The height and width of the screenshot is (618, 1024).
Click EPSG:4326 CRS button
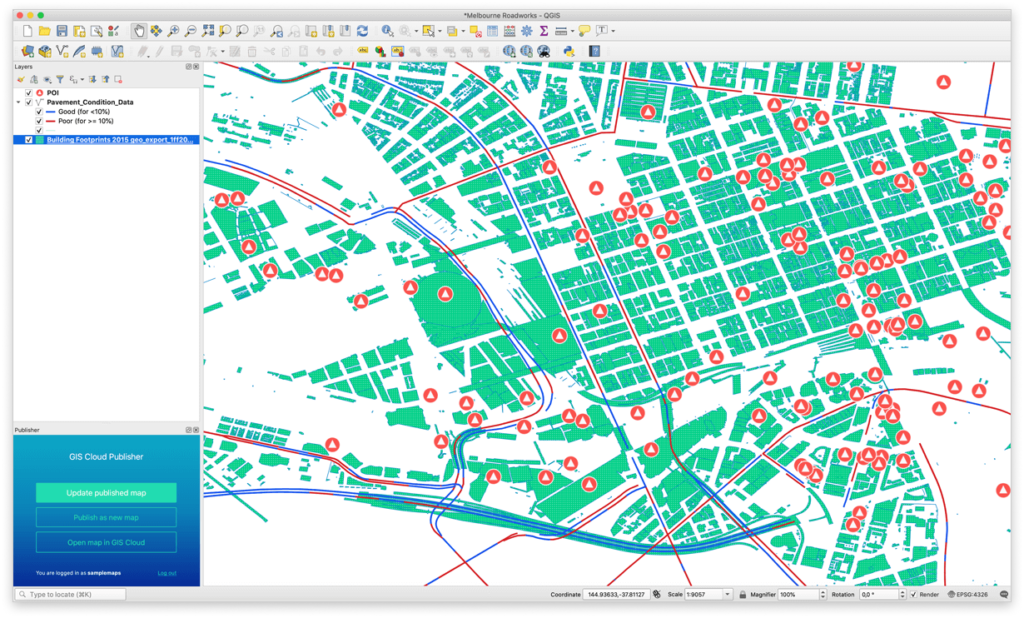[x=968, y=594]
